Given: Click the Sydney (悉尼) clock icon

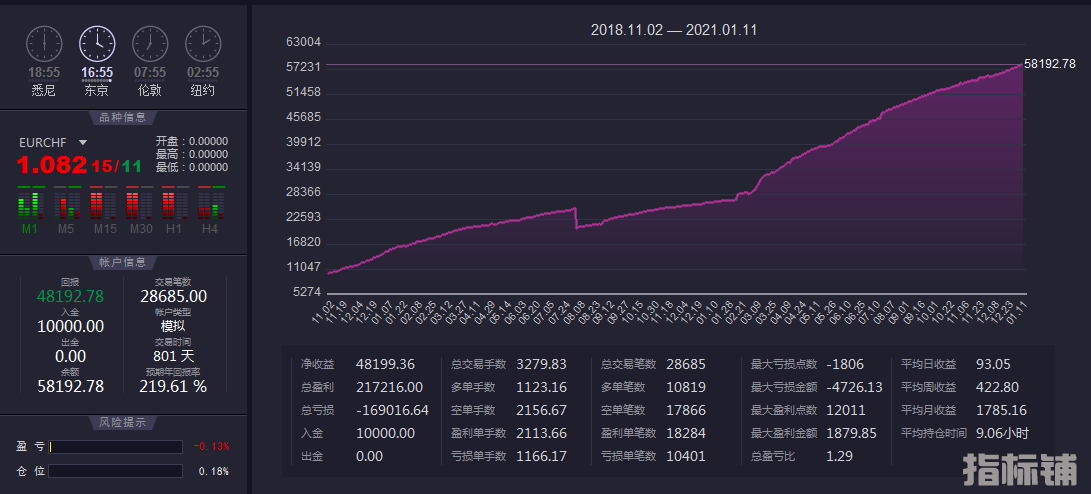Looking at the screenshot, I should coord(44,44).
